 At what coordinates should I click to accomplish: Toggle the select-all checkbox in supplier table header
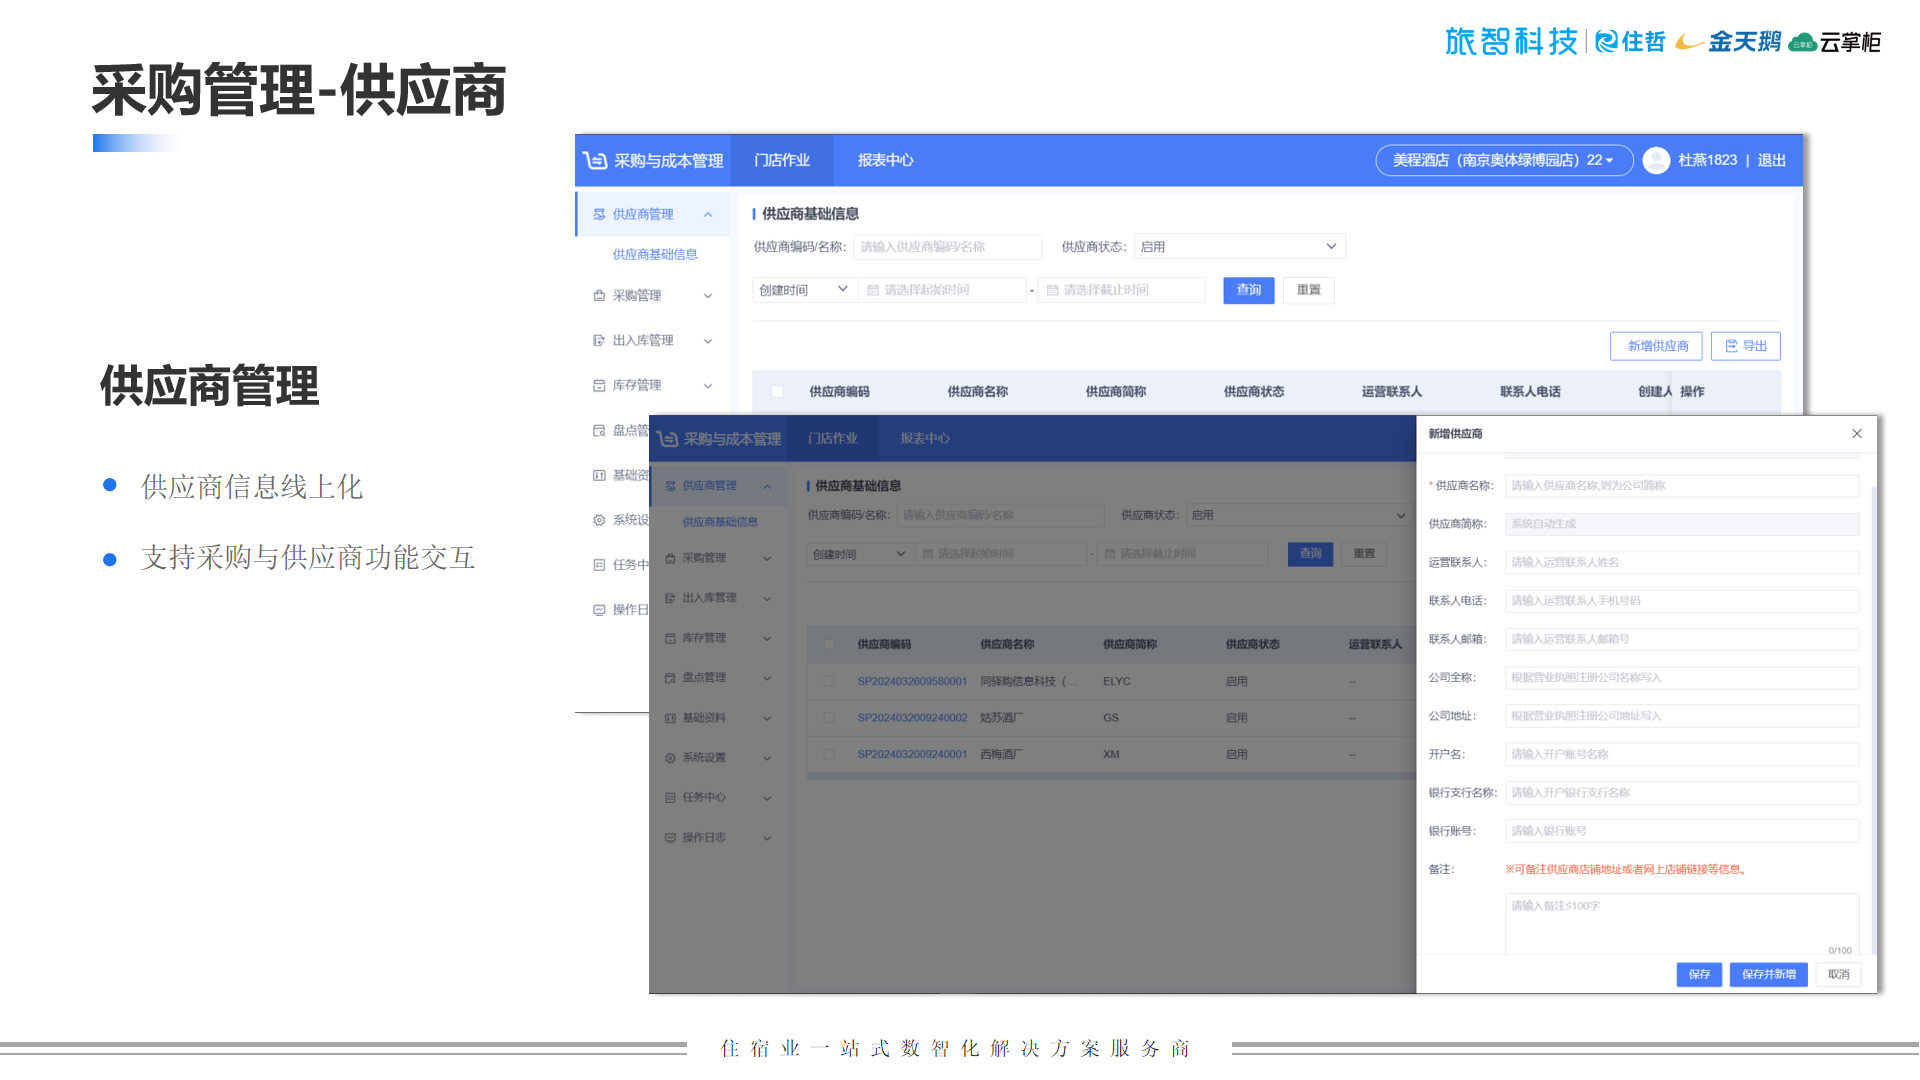click(x=777, y=392)
